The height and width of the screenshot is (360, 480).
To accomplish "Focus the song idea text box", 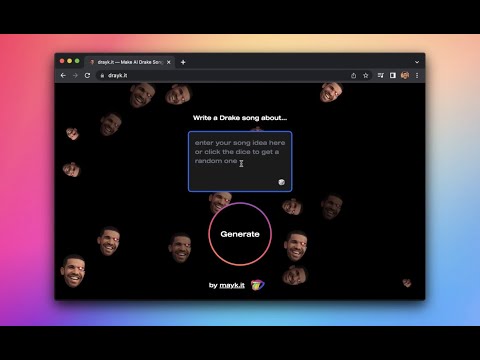I will tap(240, 162).
